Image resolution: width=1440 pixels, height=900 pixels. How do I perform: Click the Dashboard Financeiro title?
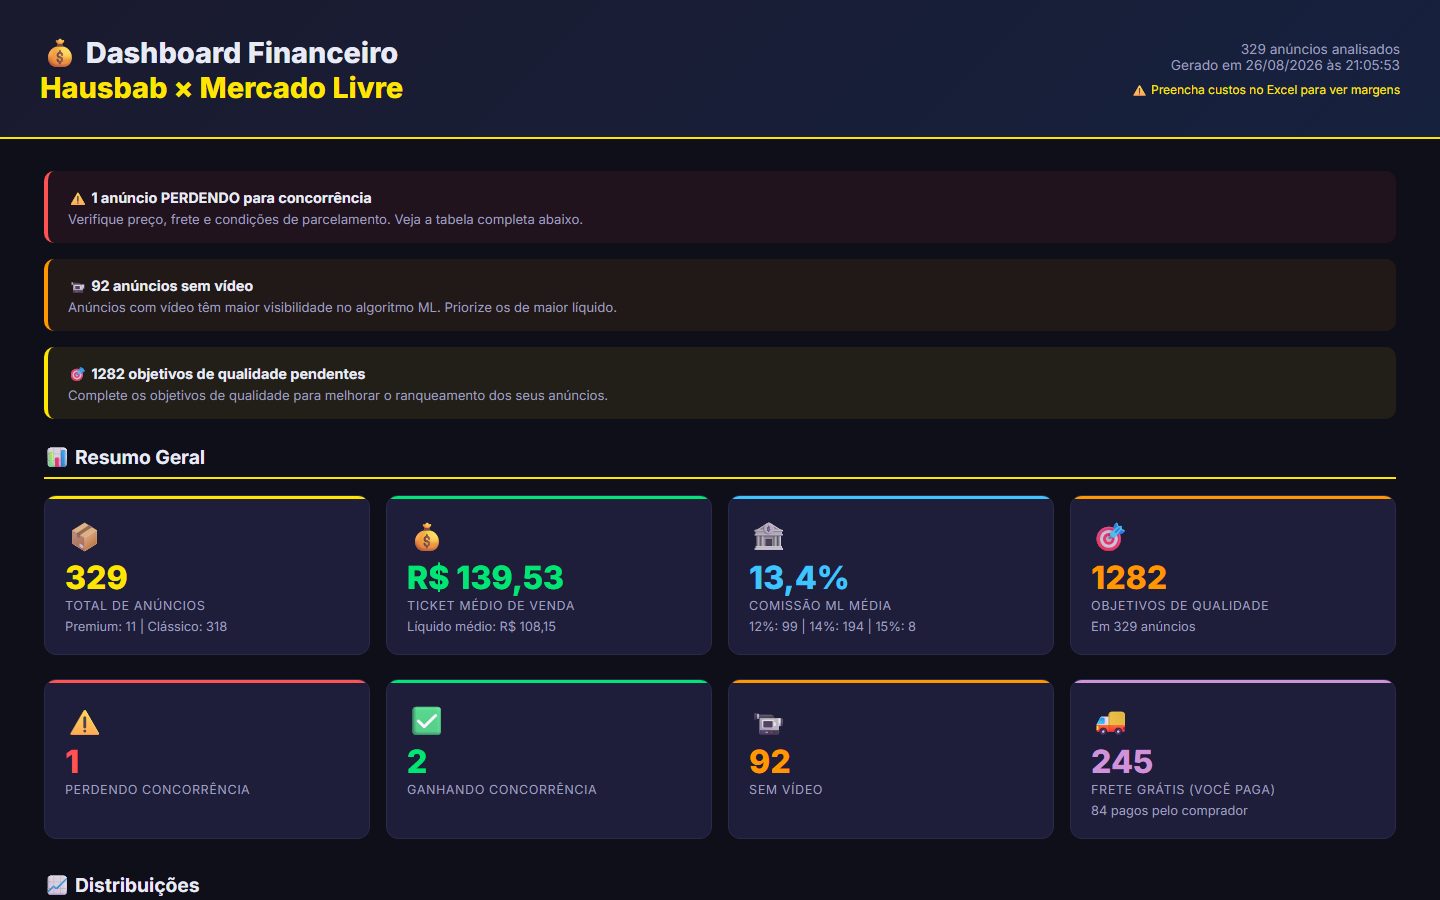(x=242, y=53)
